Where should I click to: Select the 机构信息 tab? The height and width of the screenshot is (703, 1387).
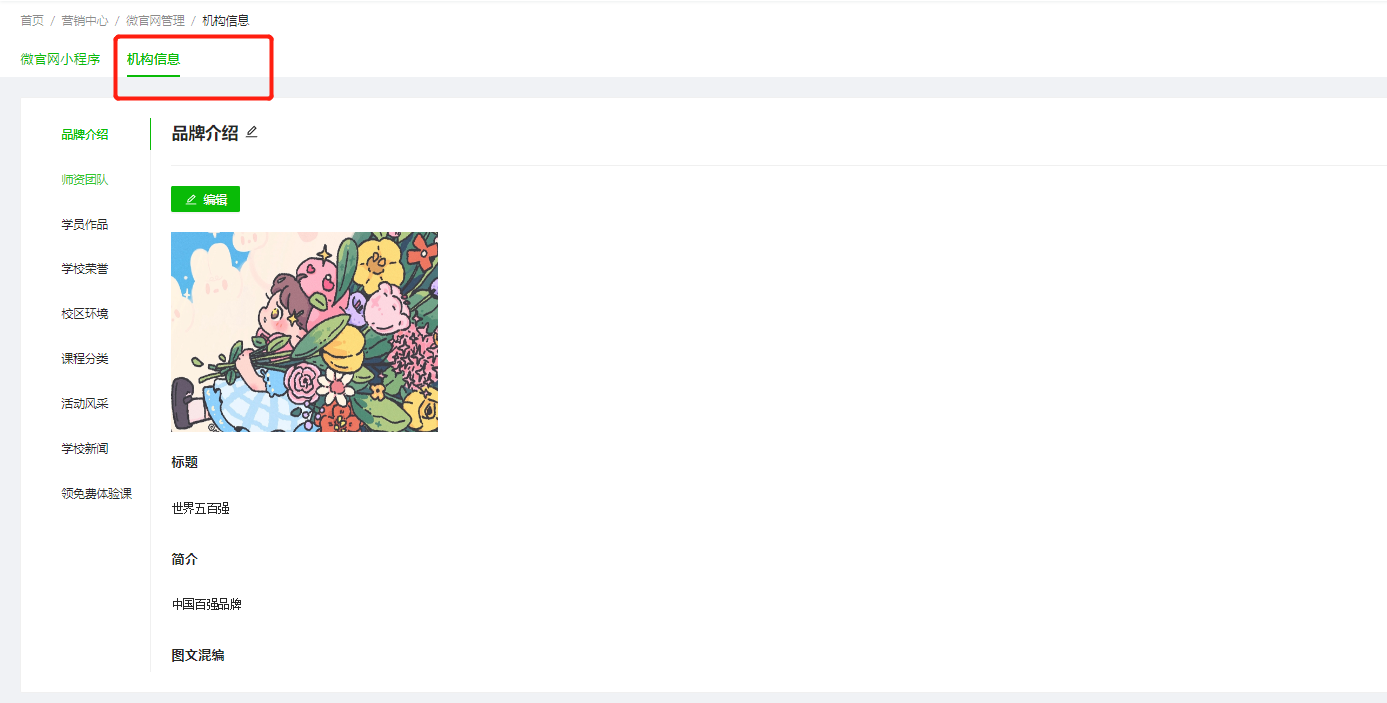coord(153,59)
